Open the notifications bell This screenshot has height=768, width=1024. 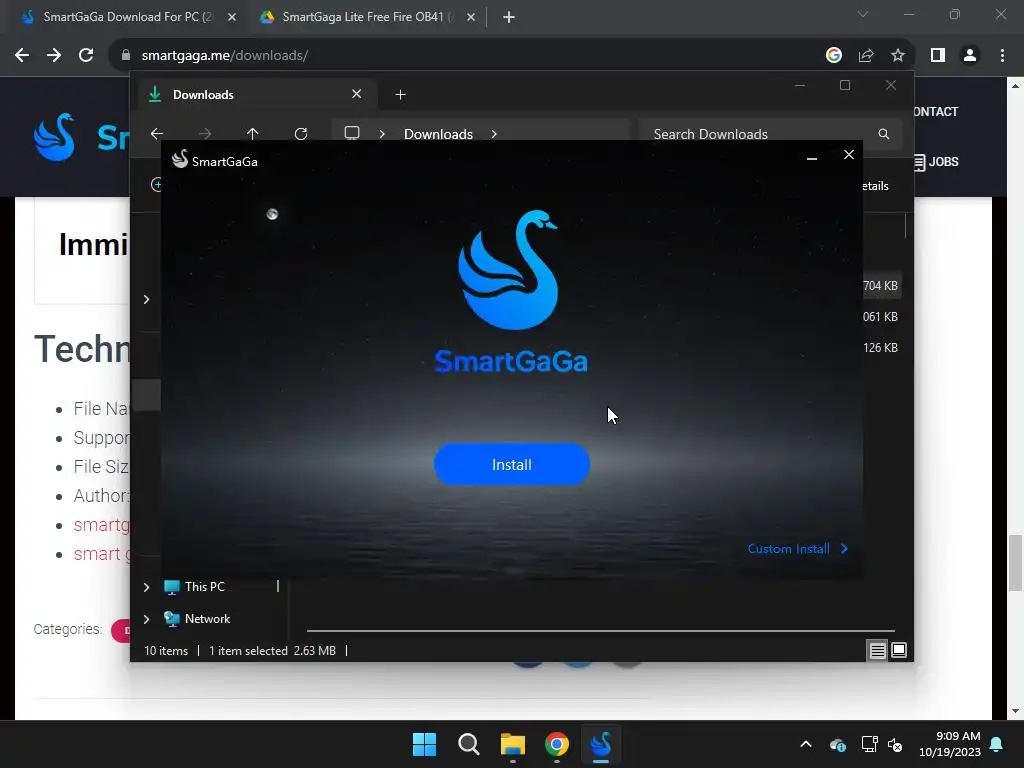(997, 744)
